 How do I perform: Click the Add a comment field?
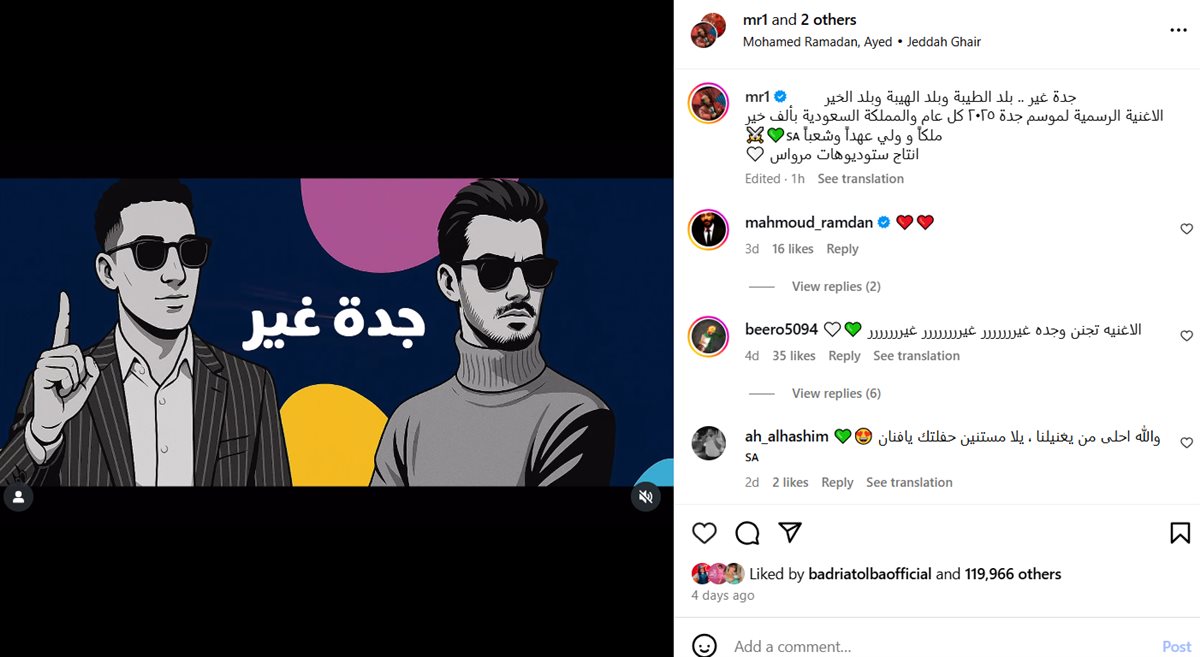(940, 647)
